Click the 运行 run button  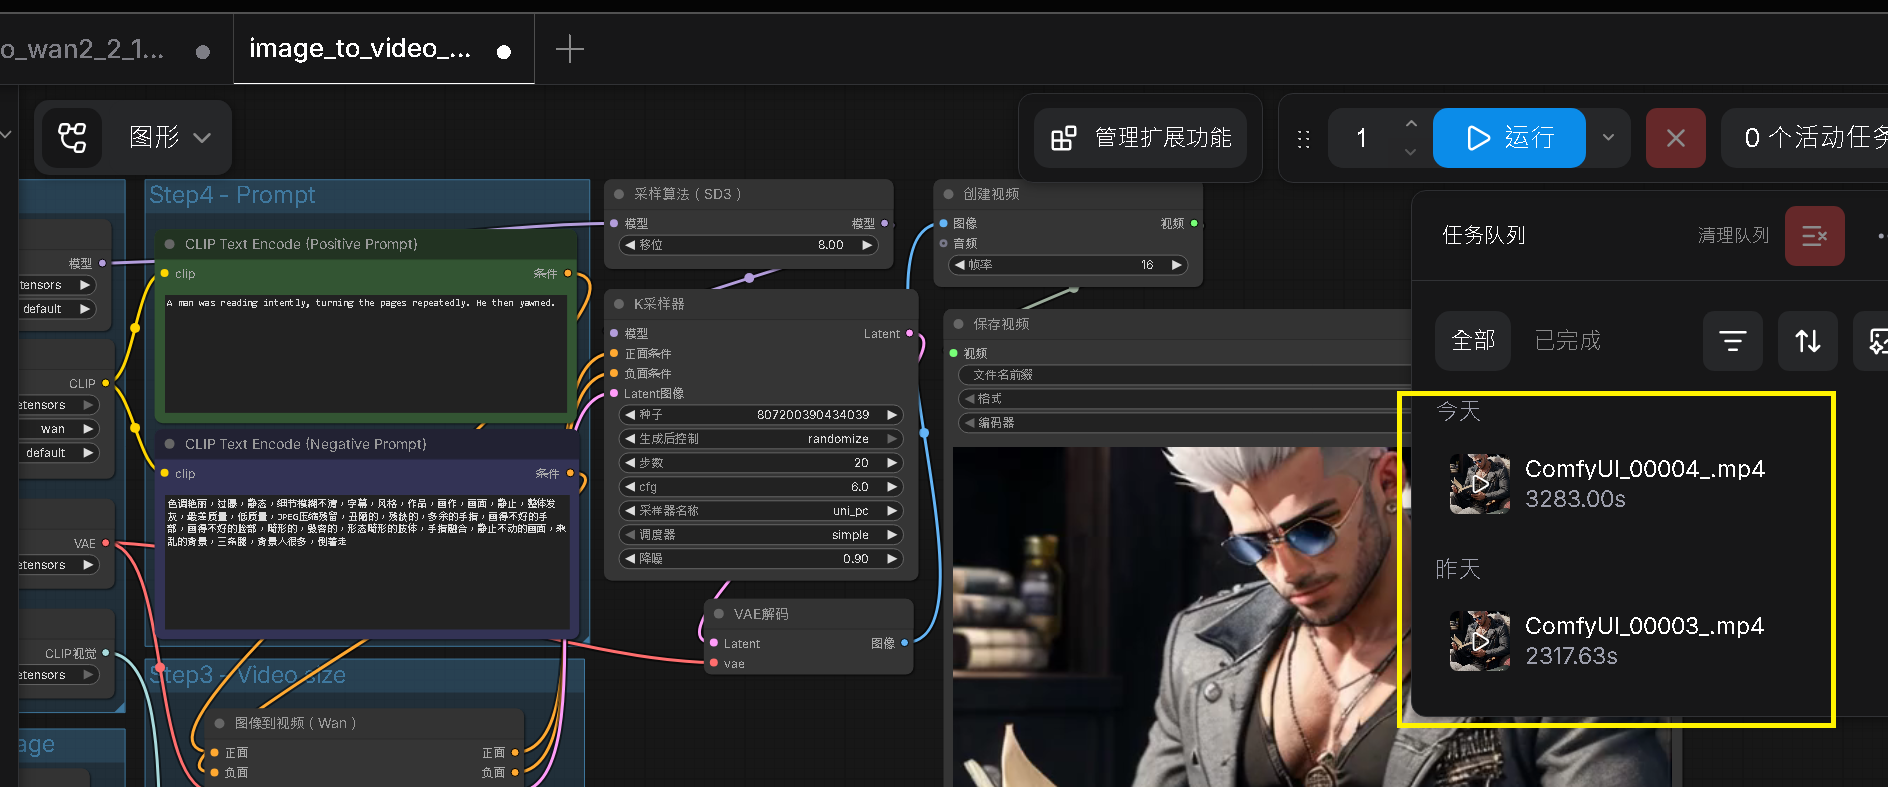pos(1509,138)
